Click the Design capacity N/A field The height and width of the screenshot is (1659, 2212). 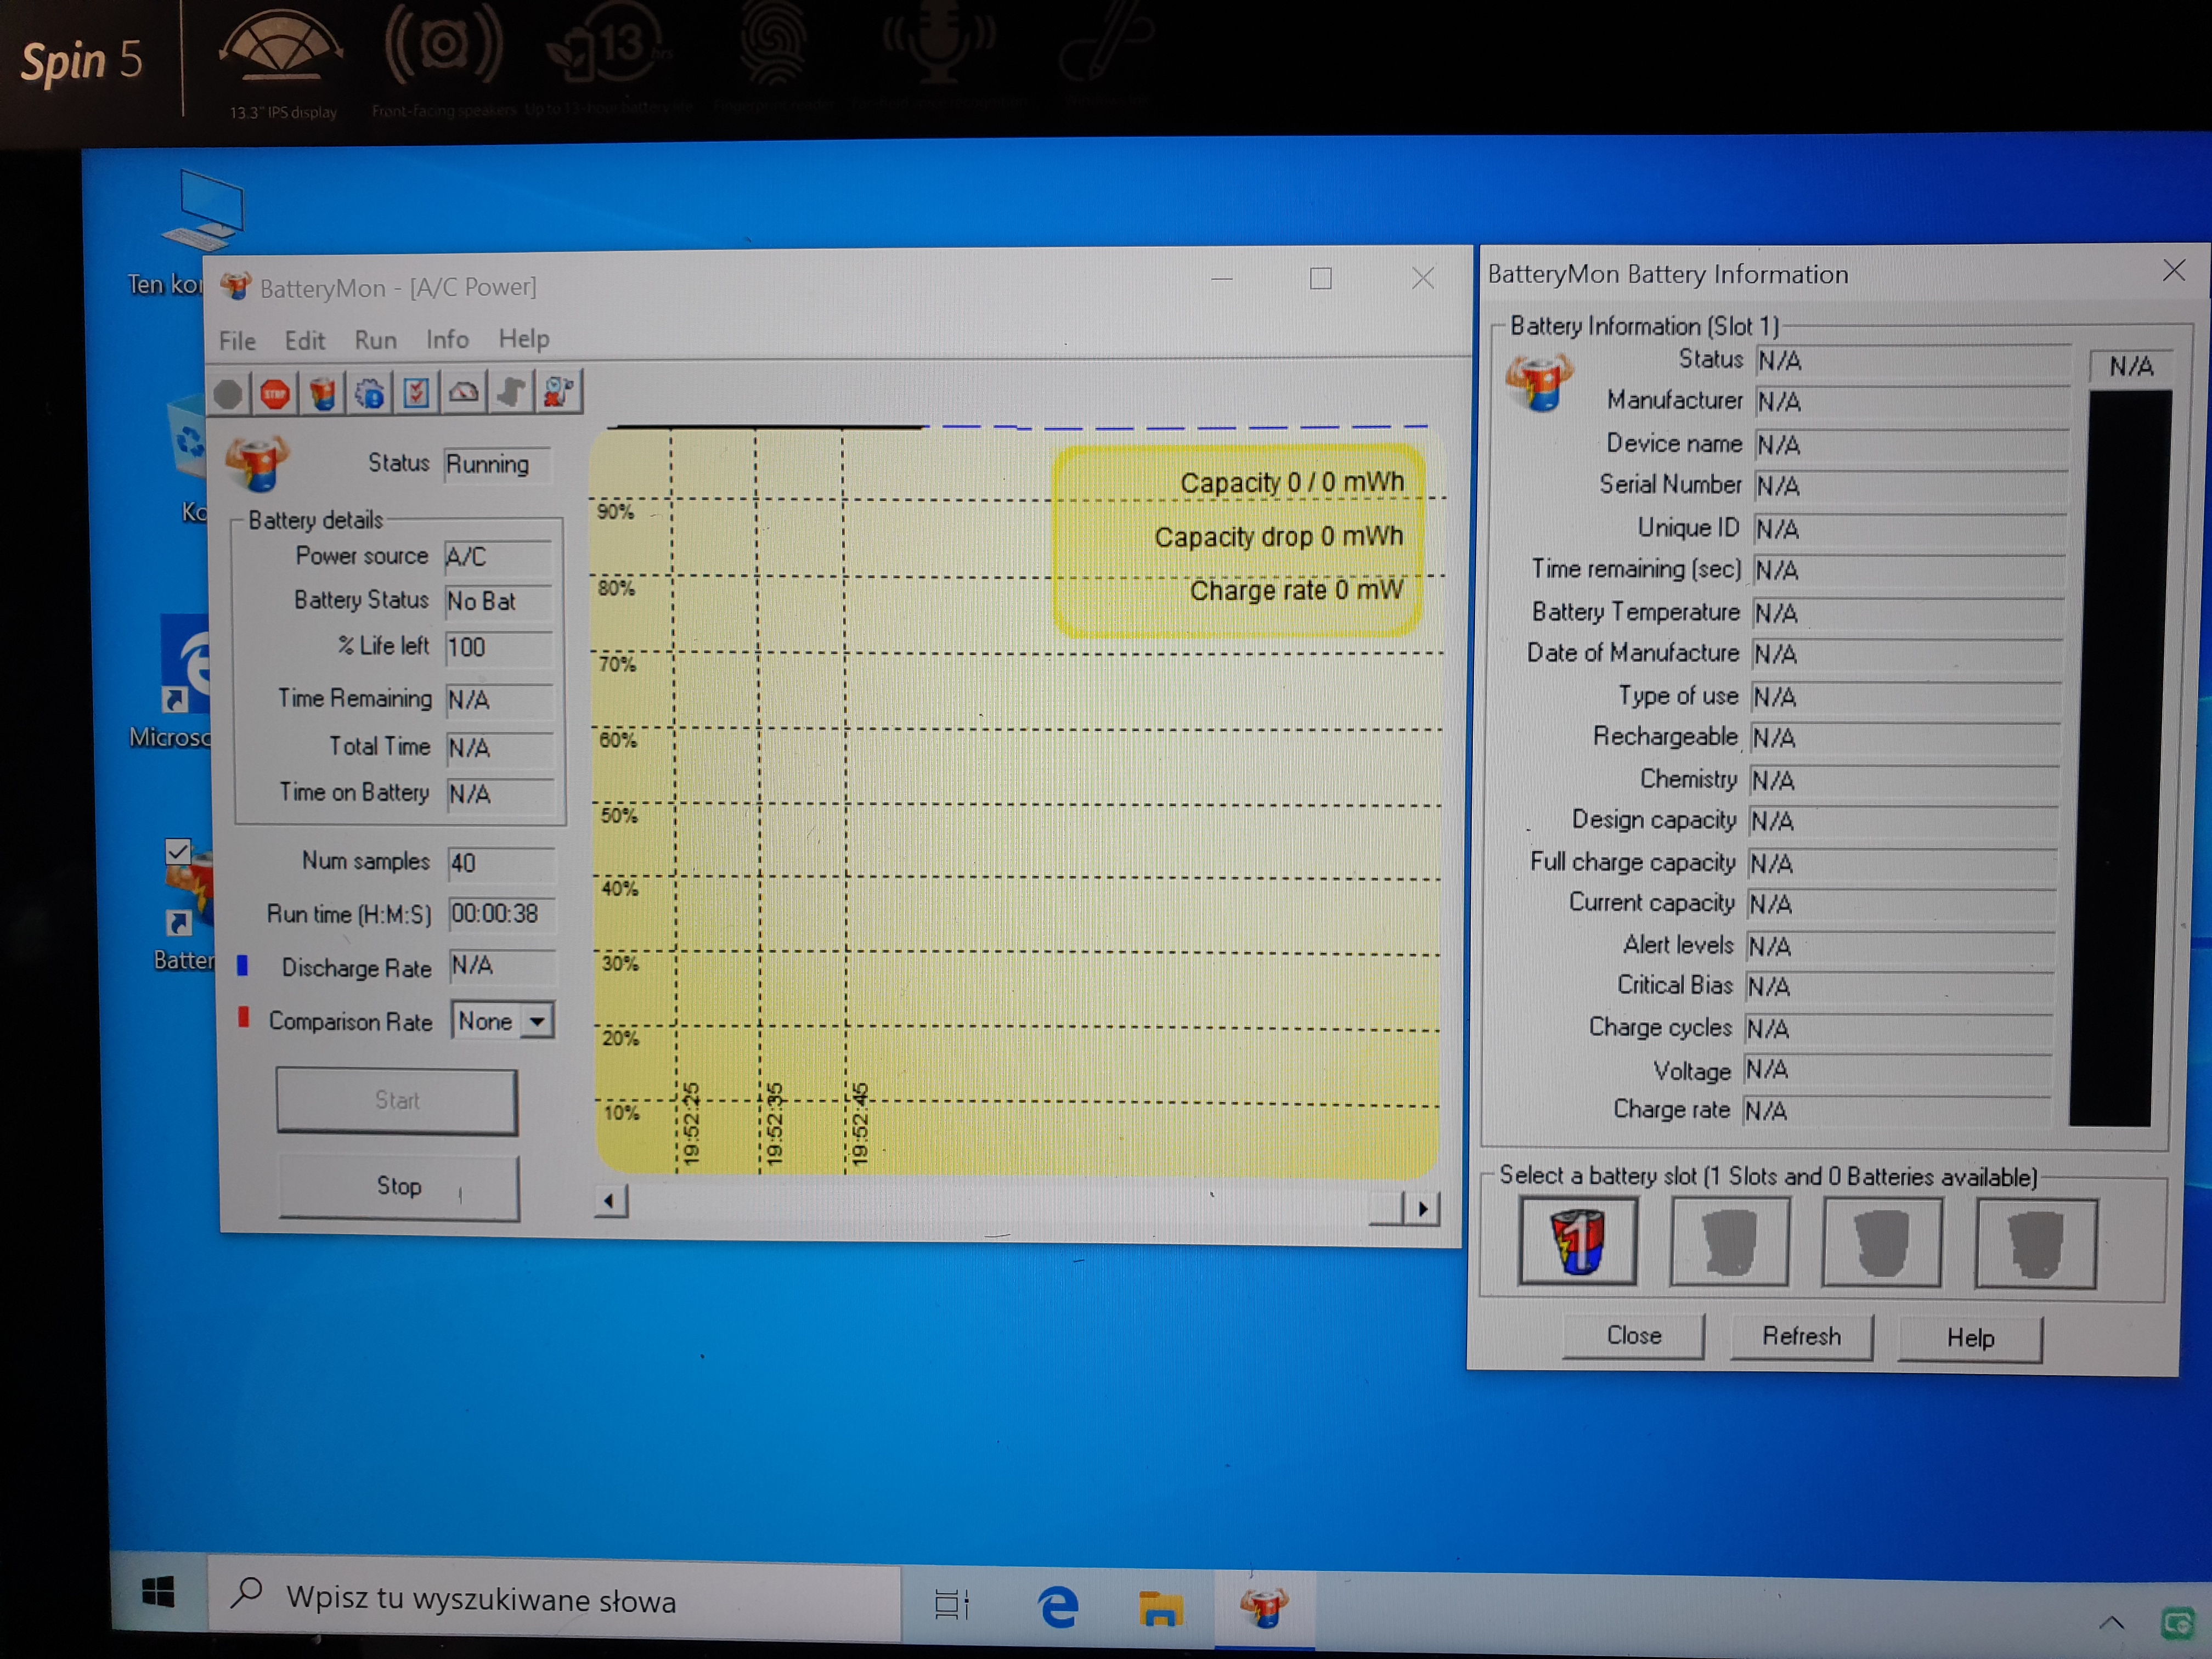coord(1903,822)
